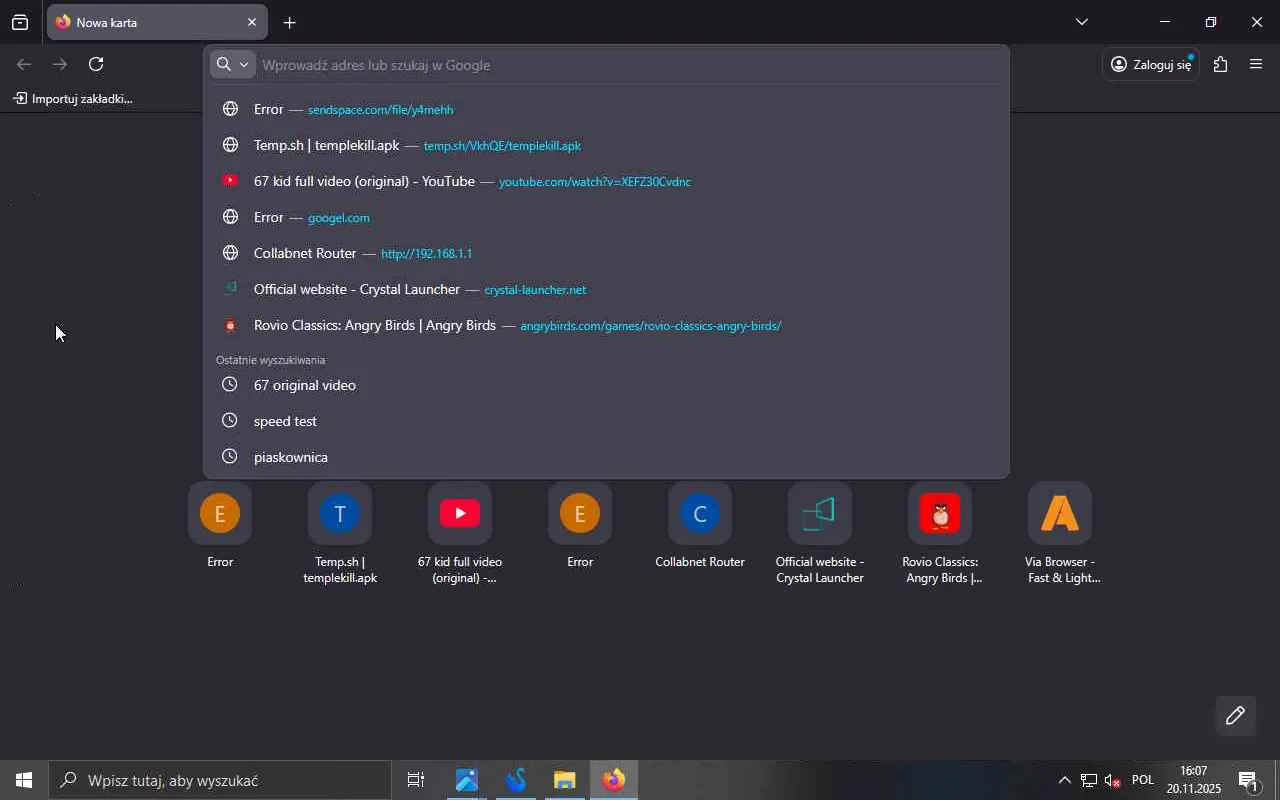This screenshot has width=1280, height=800.
Task: Open the Firefox hamburger application menu
Action: tap(1256, 64)
